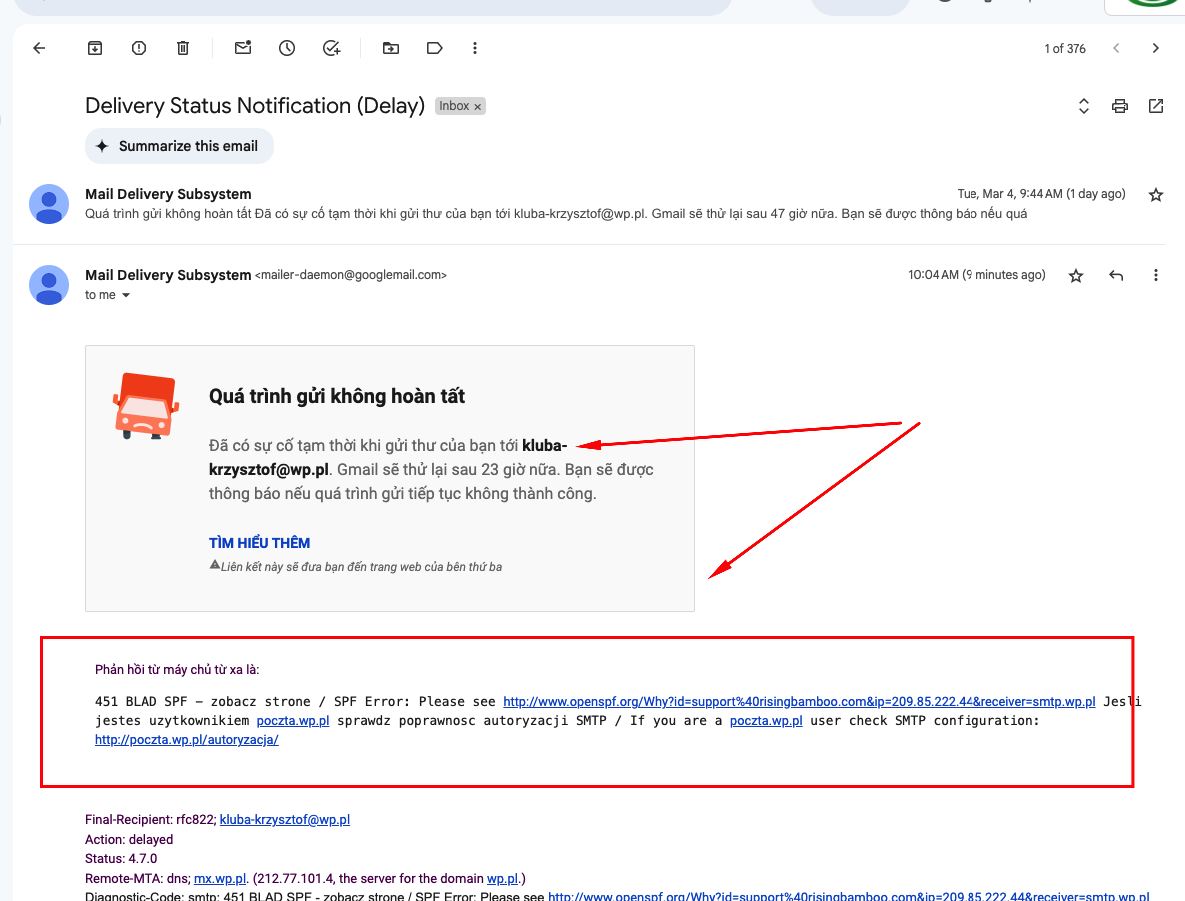Click the Summarize this email button
Image resolution: width=1185 pixels, height=901 pixels.
click(x=179, y=146)
